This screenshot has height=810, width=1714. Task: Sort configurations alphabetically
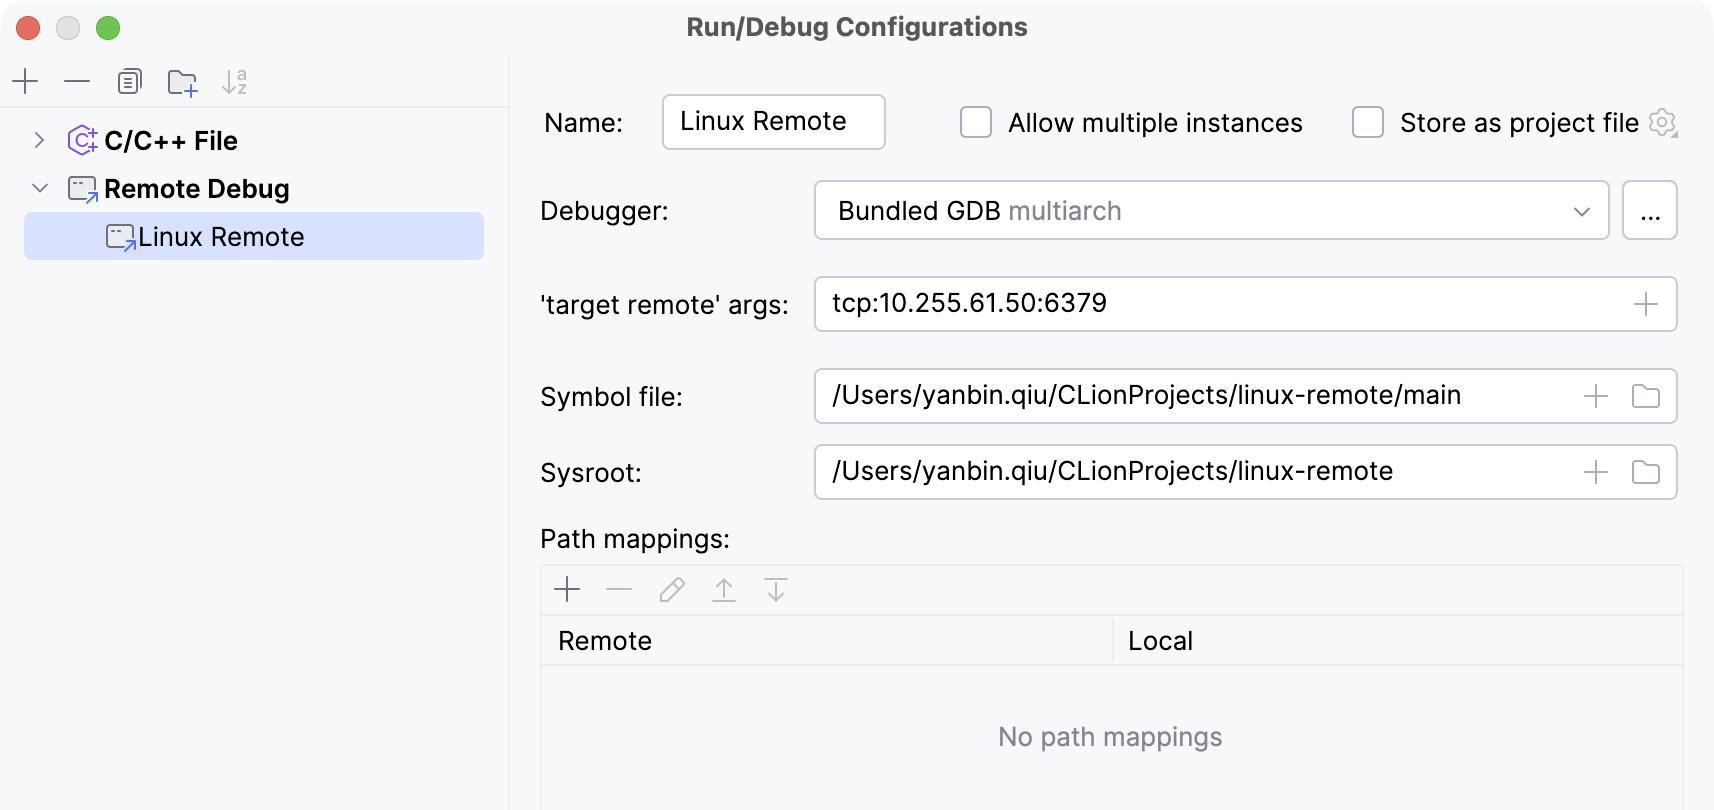pos(234,81)
